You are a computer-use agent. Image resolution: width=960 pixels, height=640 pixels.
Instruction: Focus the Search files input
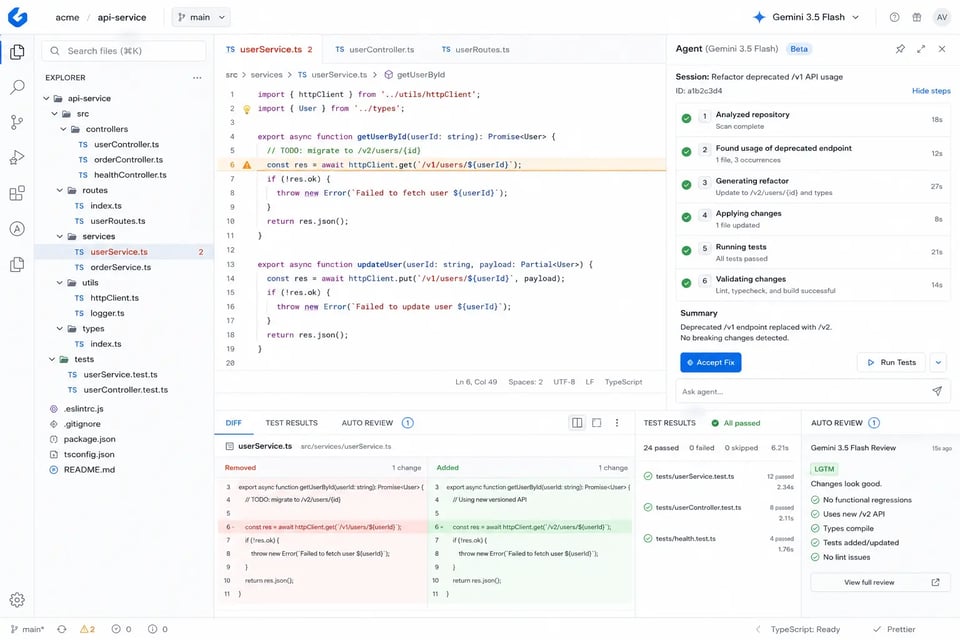pyautogui.click(x=124, y=51)
